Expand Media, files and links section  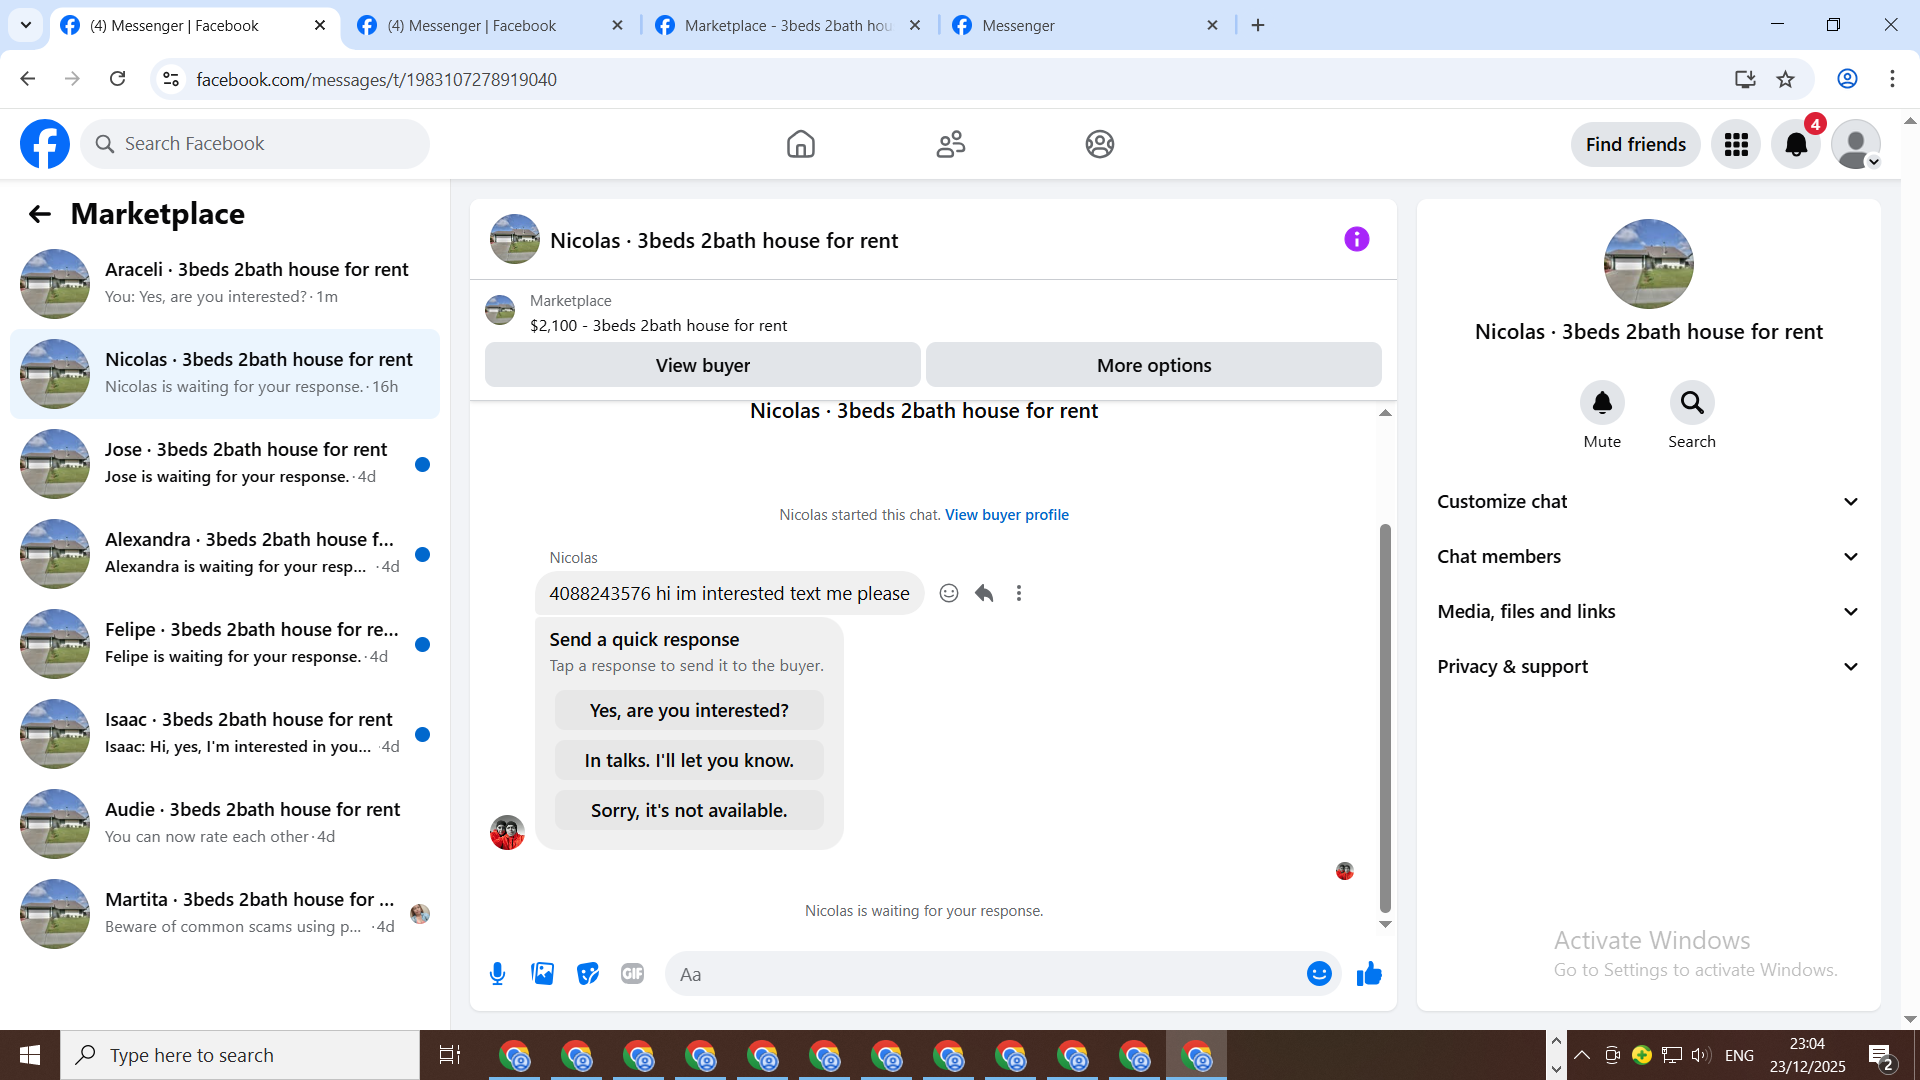pos(1648,612)
